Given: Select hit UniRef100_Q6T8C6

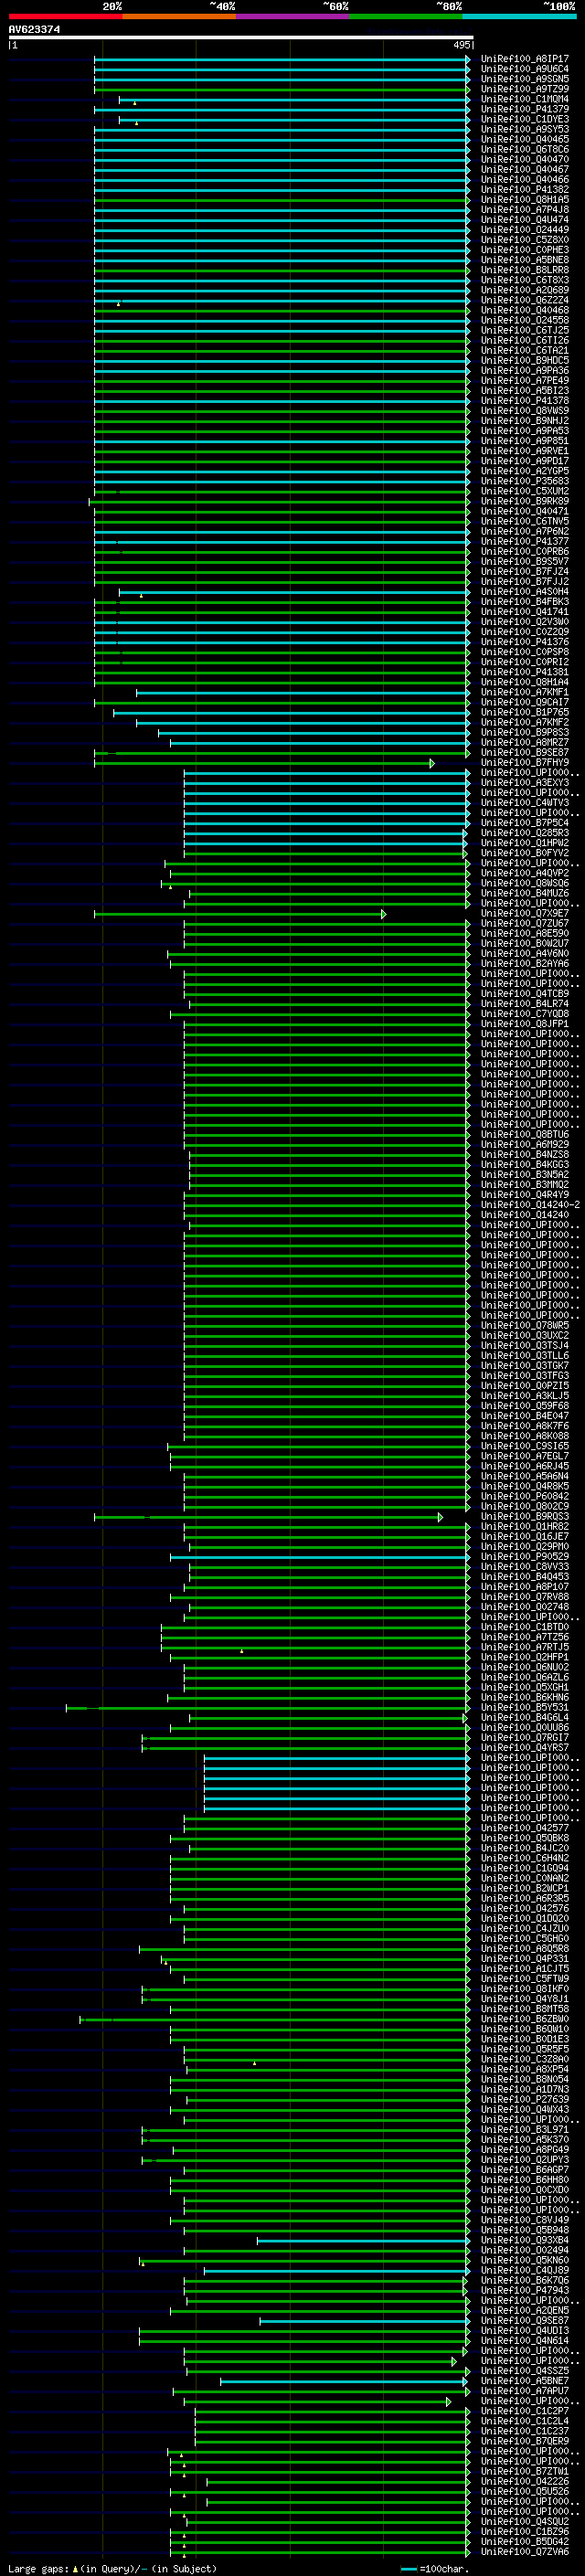Looking at the screenshot, I should pyautogui.click(x=525, y=149).
